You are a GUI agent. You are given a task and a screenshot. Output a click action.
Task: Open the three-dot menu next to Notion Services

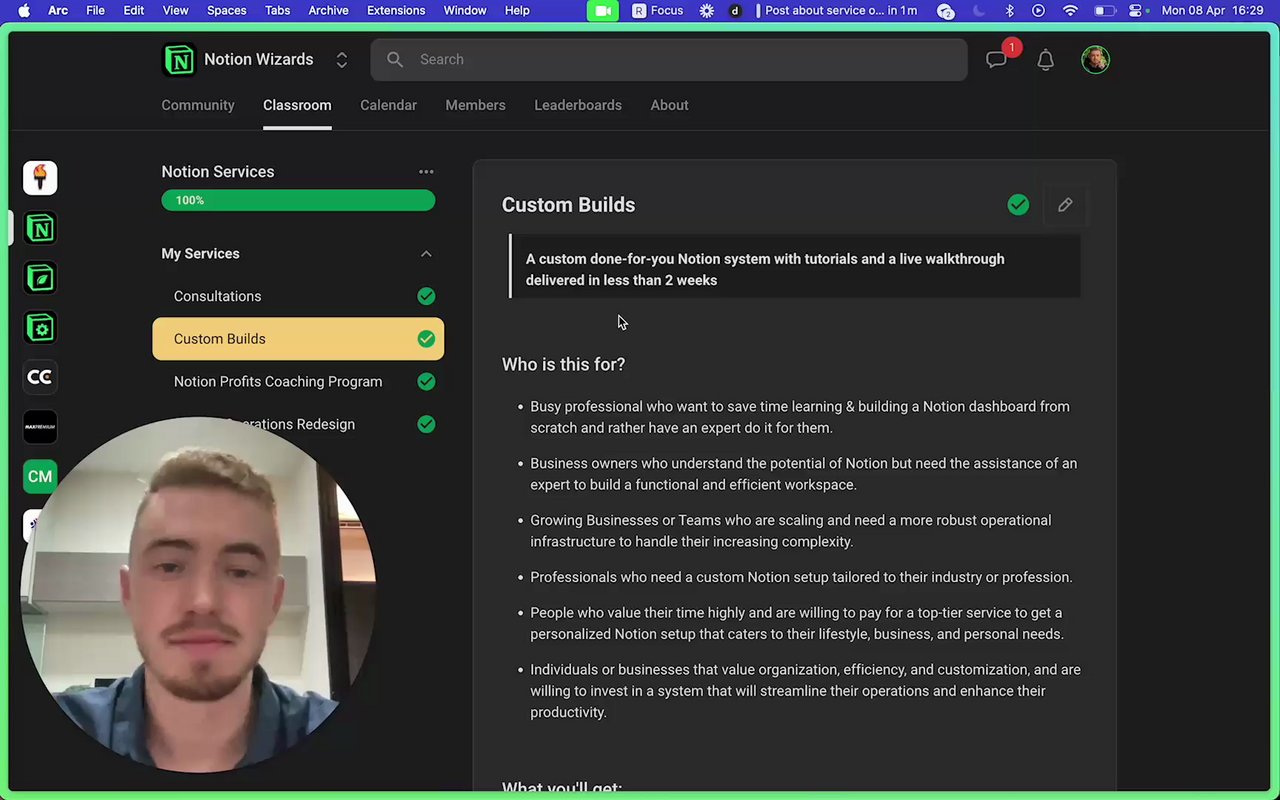(426, 172)
